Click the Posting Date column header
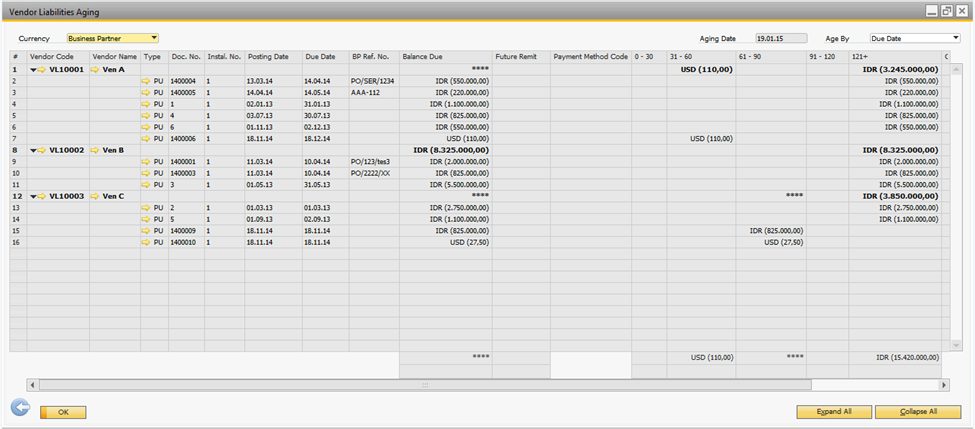The image size is (975, 429). (274, 57)
